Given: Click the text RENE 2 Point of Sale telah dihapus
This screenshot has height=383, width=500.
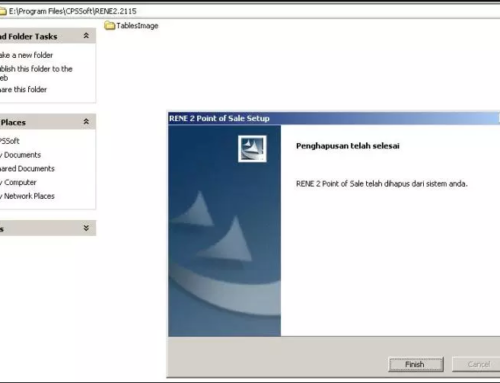Looking at the screenshot, I should (382, 184).
